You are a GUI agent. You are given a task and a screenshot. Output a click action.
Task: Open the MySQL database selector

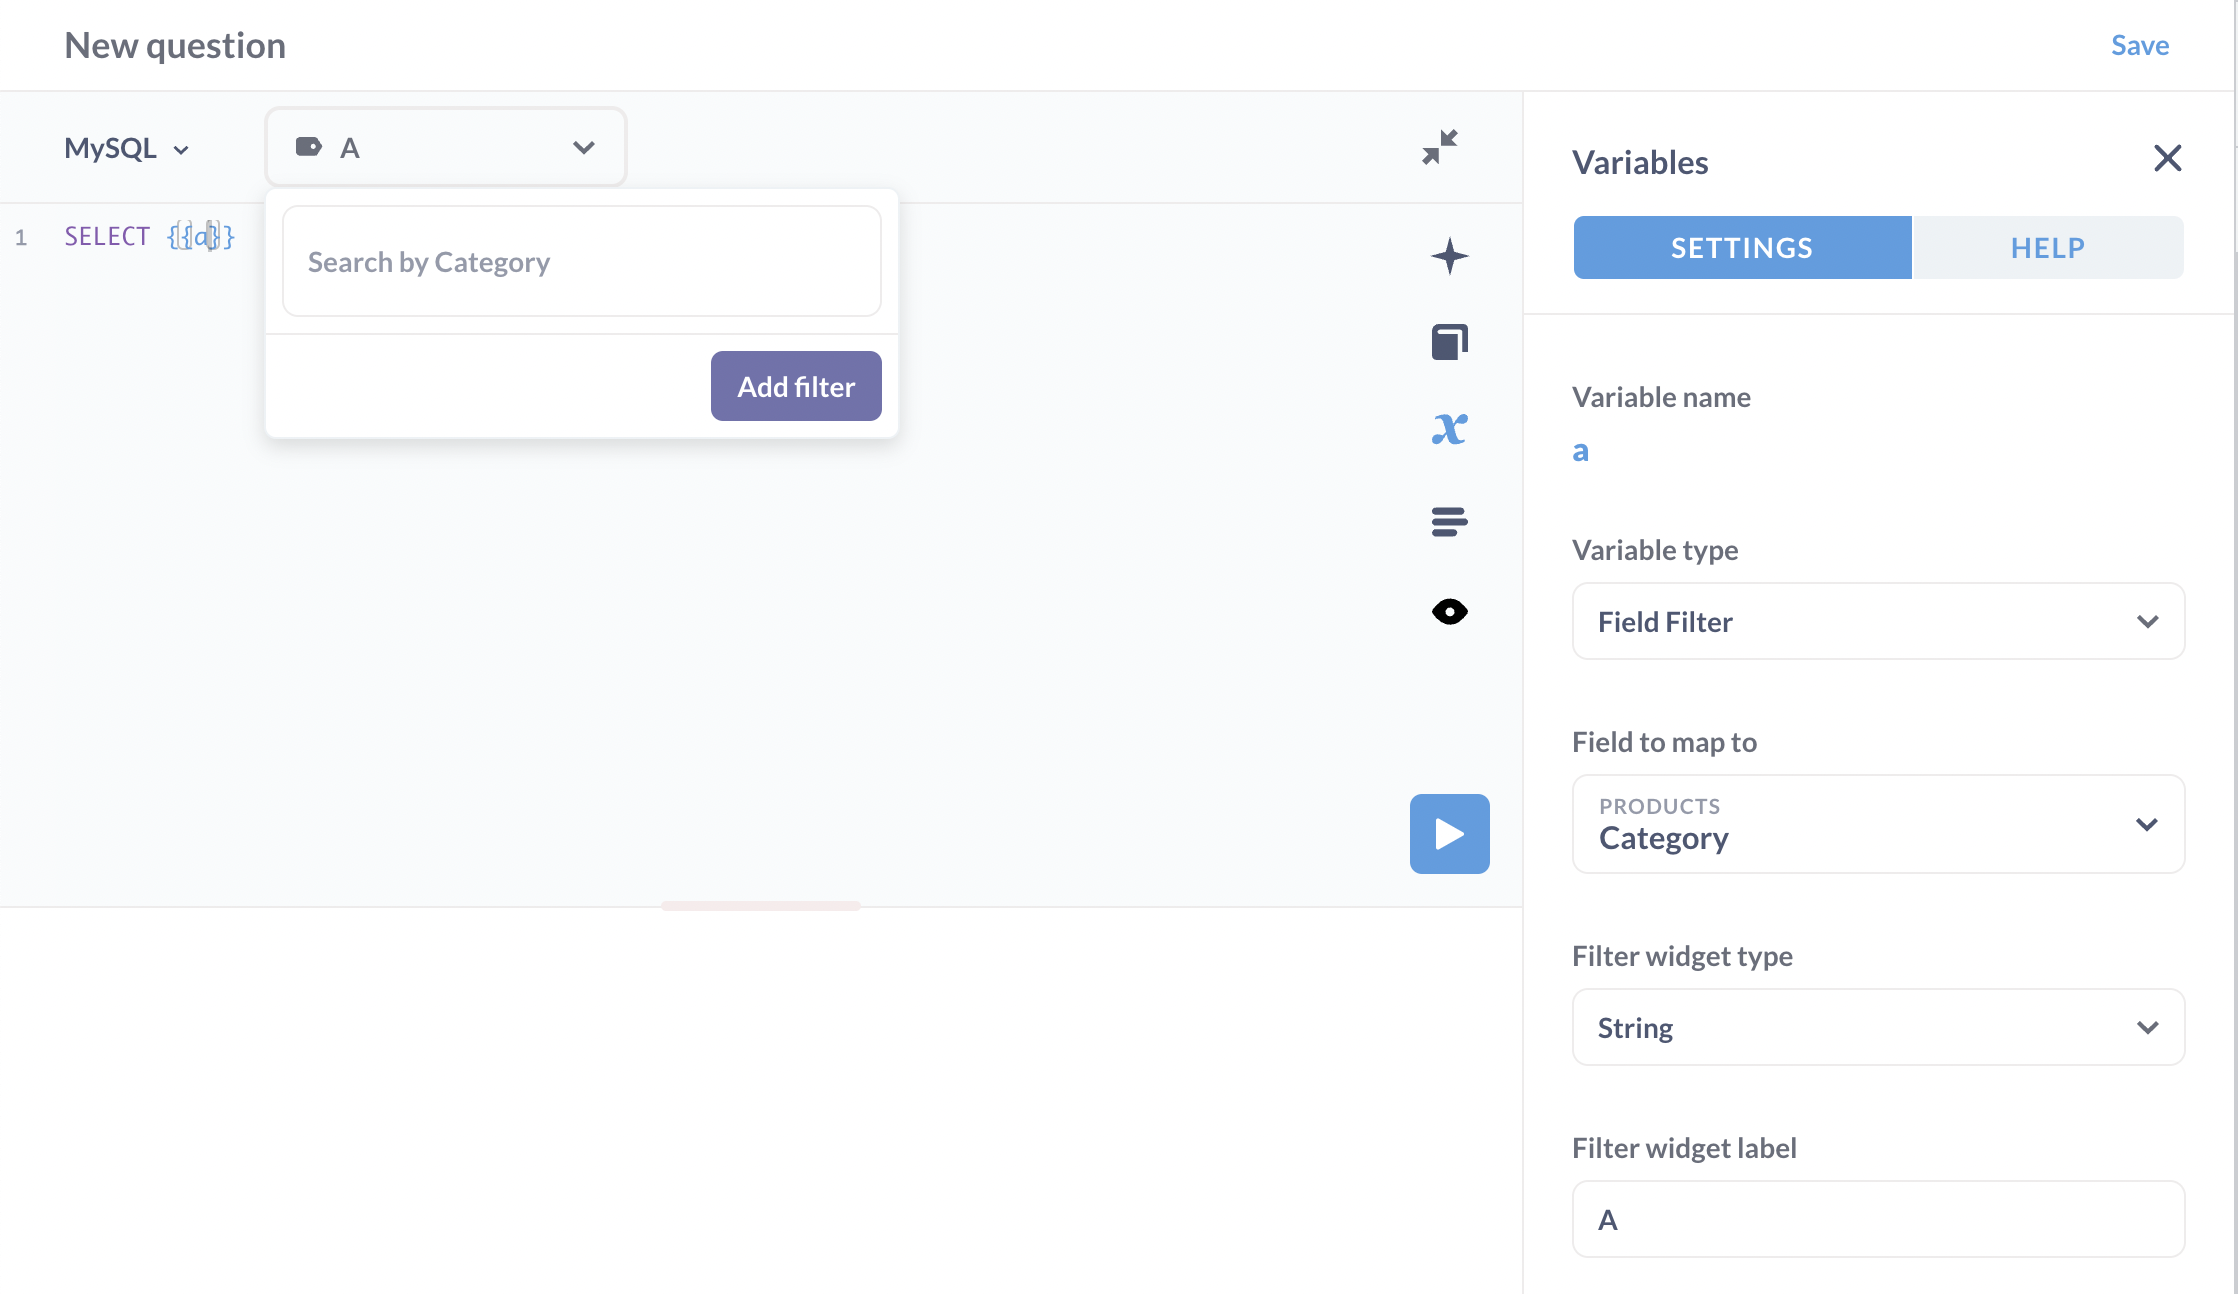point(126,147)
